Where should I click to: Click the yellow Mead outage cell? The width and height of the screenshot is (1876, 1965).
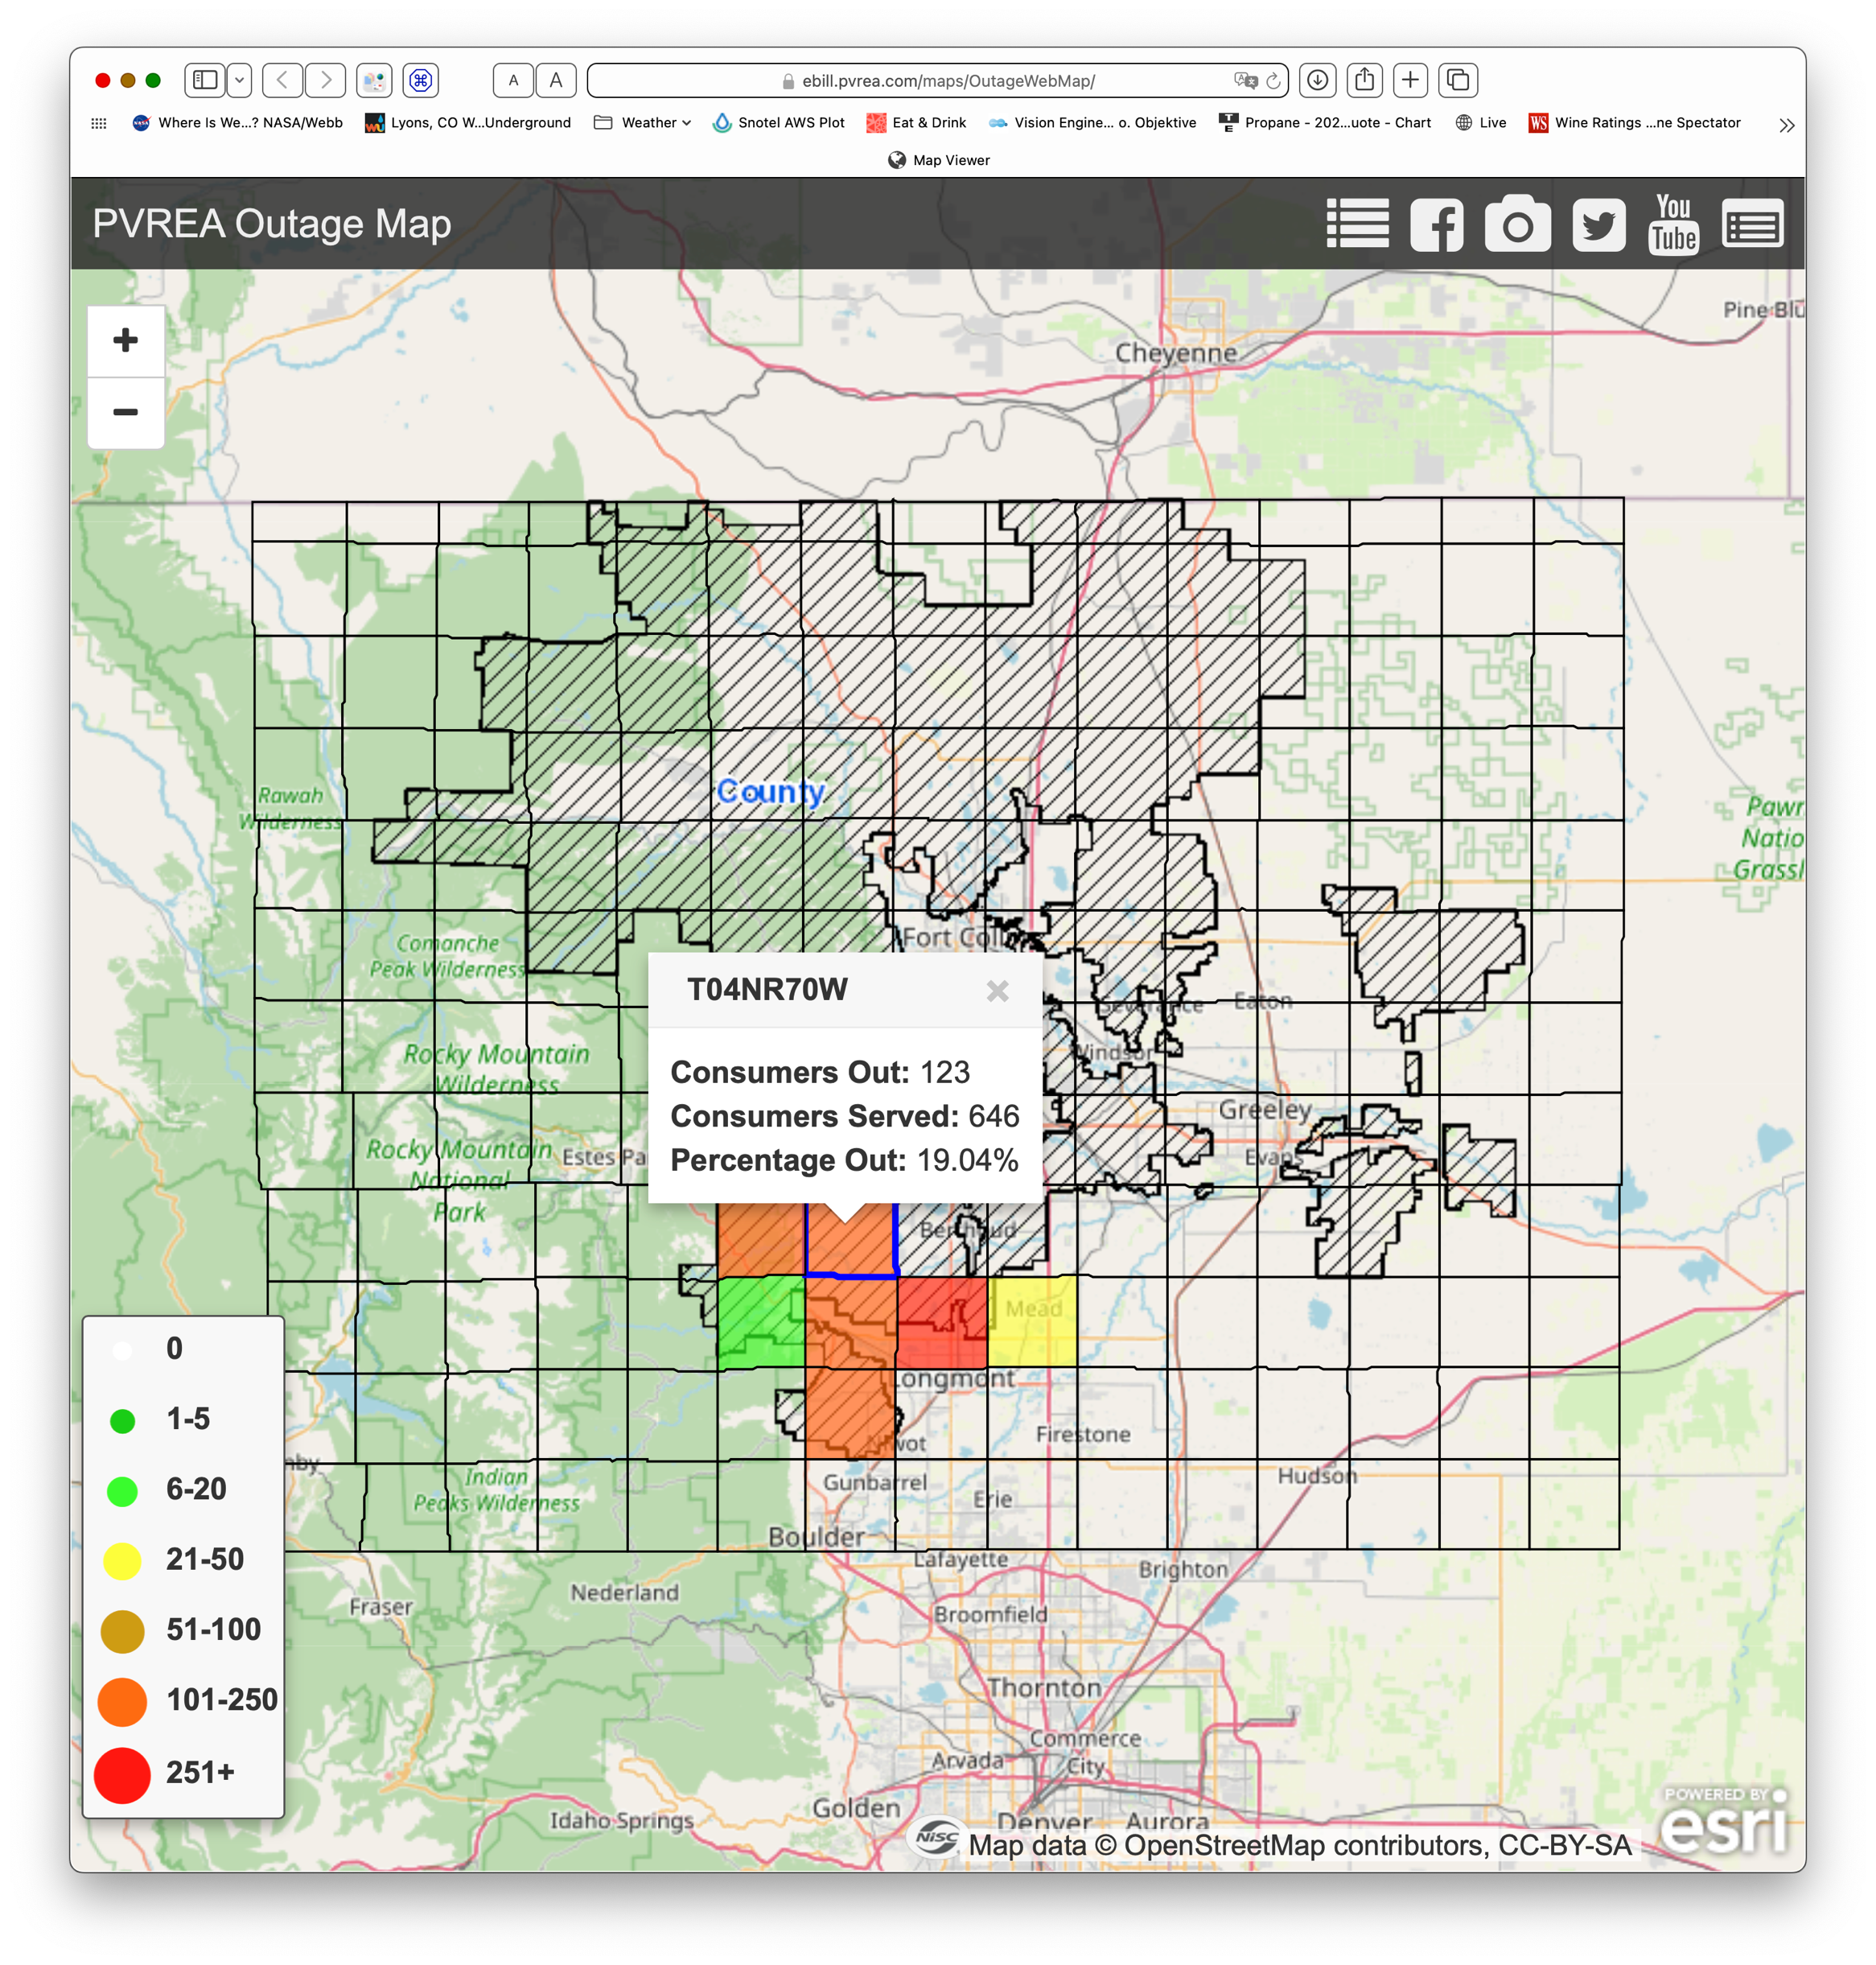1032,1321
